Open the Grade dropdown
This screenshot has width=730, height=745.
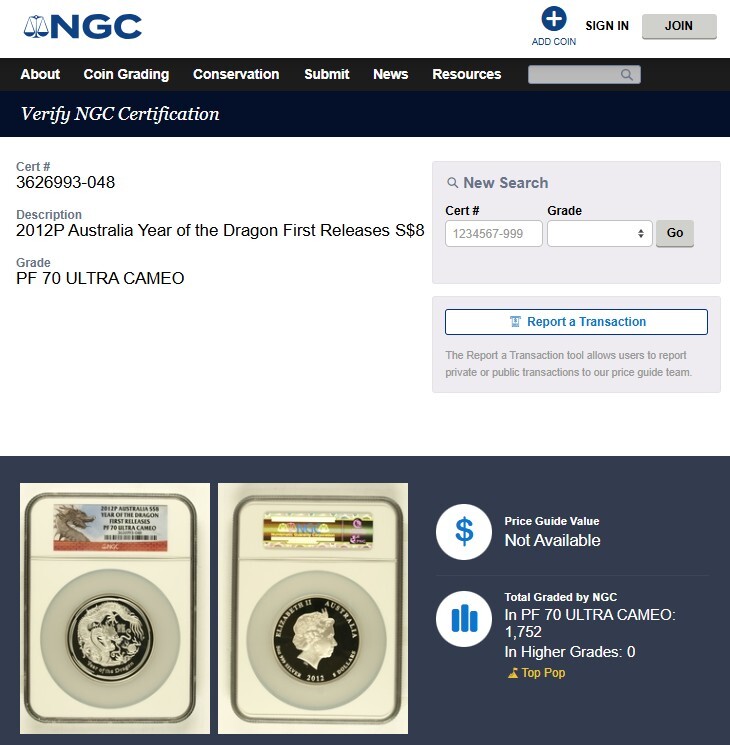point(599,233)
